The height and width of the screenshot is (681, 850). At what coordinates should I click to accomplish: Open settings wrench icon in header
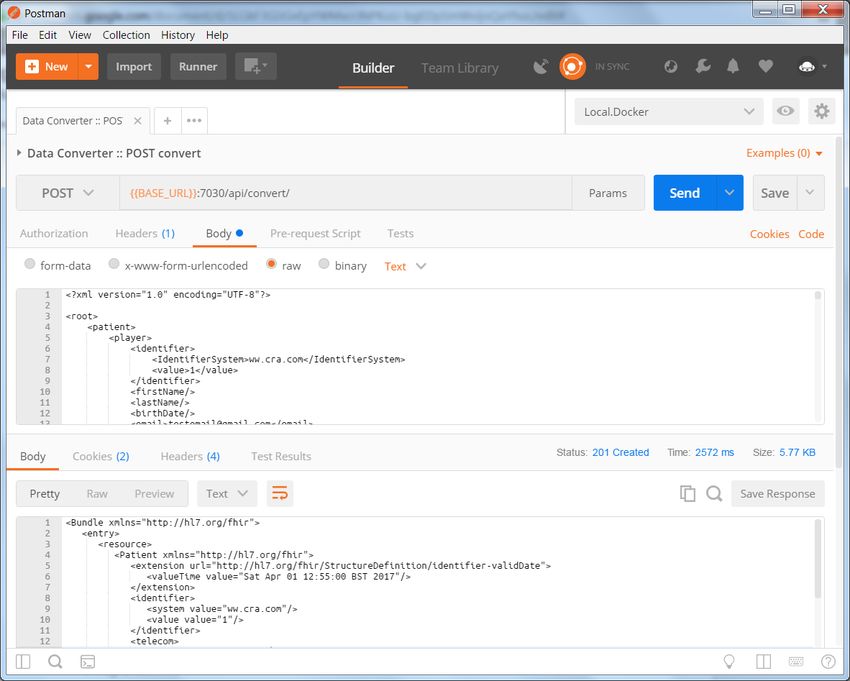(x=703, y=67)
